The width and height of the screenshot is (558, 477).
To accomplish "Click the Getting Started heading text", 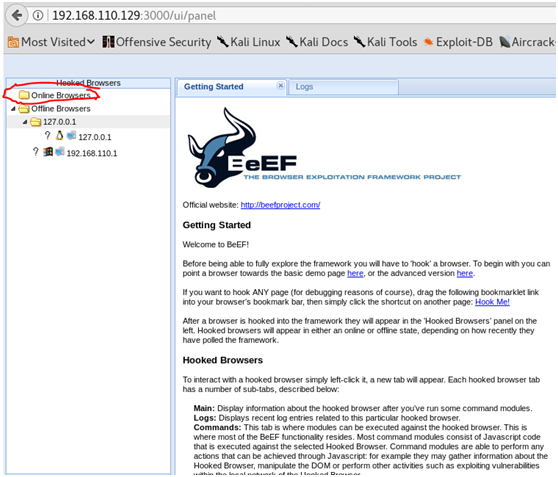I will 217,225.
